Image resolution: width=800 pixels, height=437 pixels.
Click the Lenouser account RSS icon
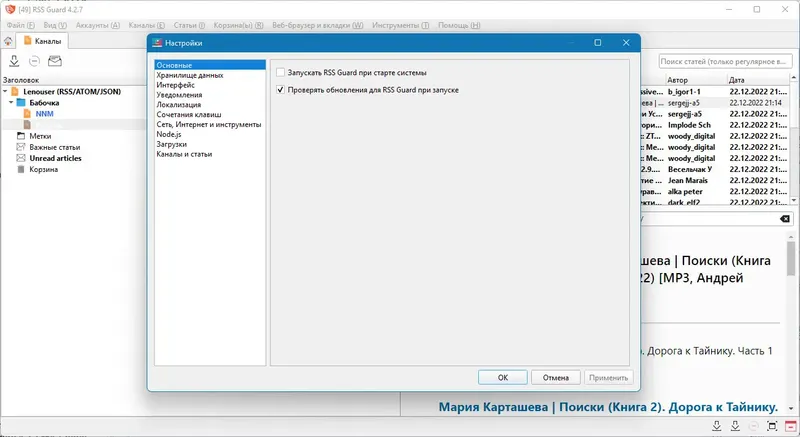tap(15, 92)
